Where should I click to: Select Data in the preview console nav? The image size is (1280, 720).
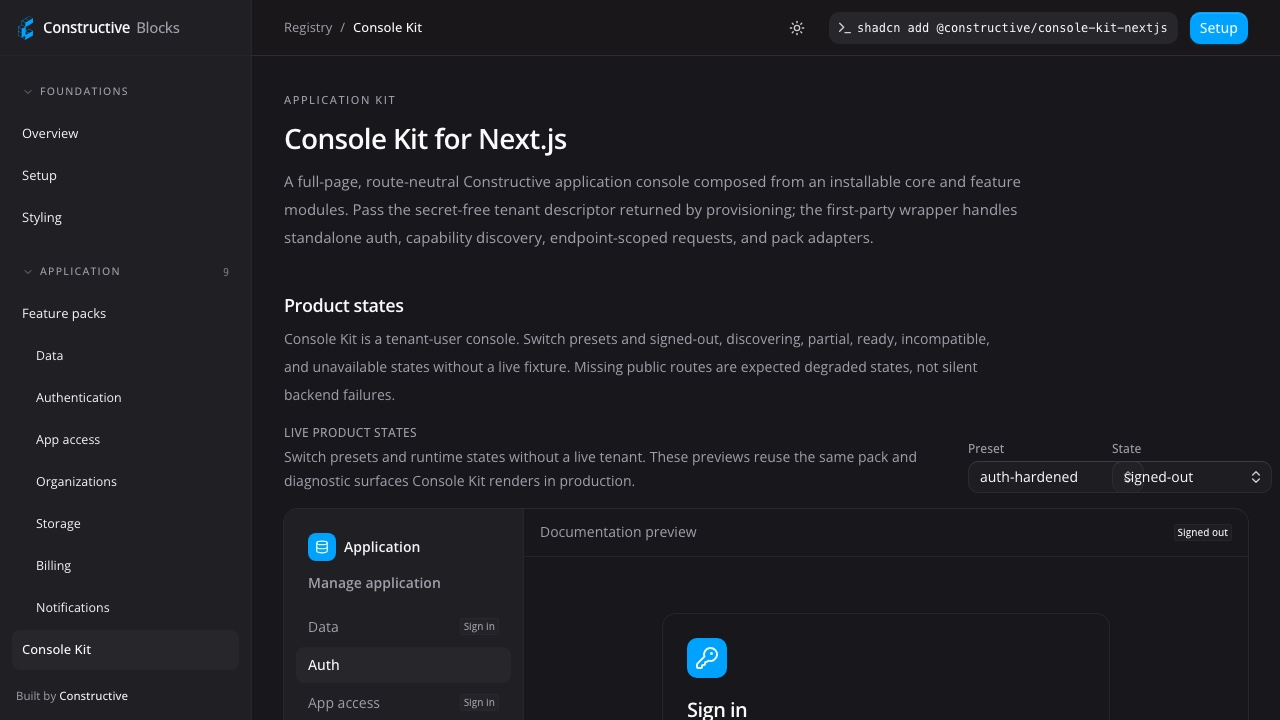[x=403, y=627]
